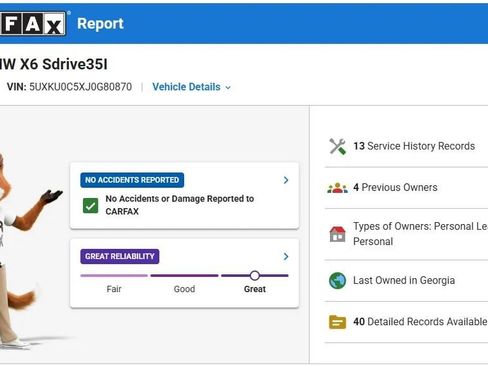Open the Vehicle Details dropdown
Screen dimensions: 488x366
click(x=192, y=87)
